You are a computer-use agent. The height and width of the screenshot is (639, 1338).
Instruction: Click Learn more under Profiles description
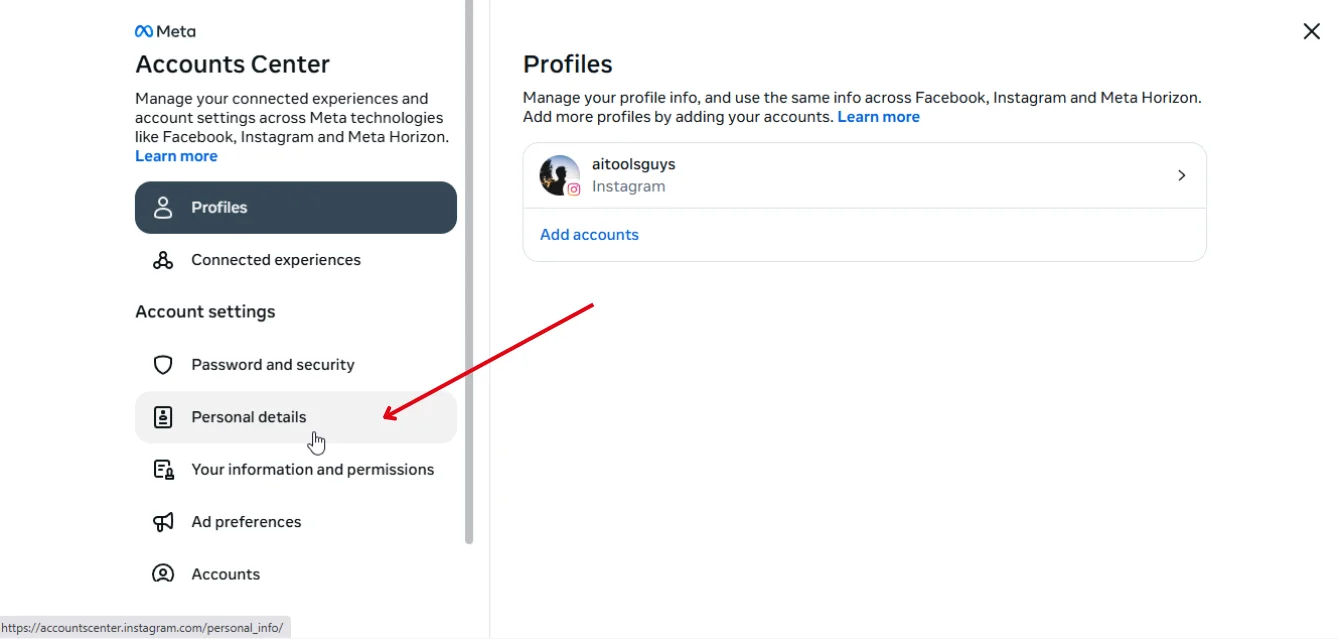878,117
